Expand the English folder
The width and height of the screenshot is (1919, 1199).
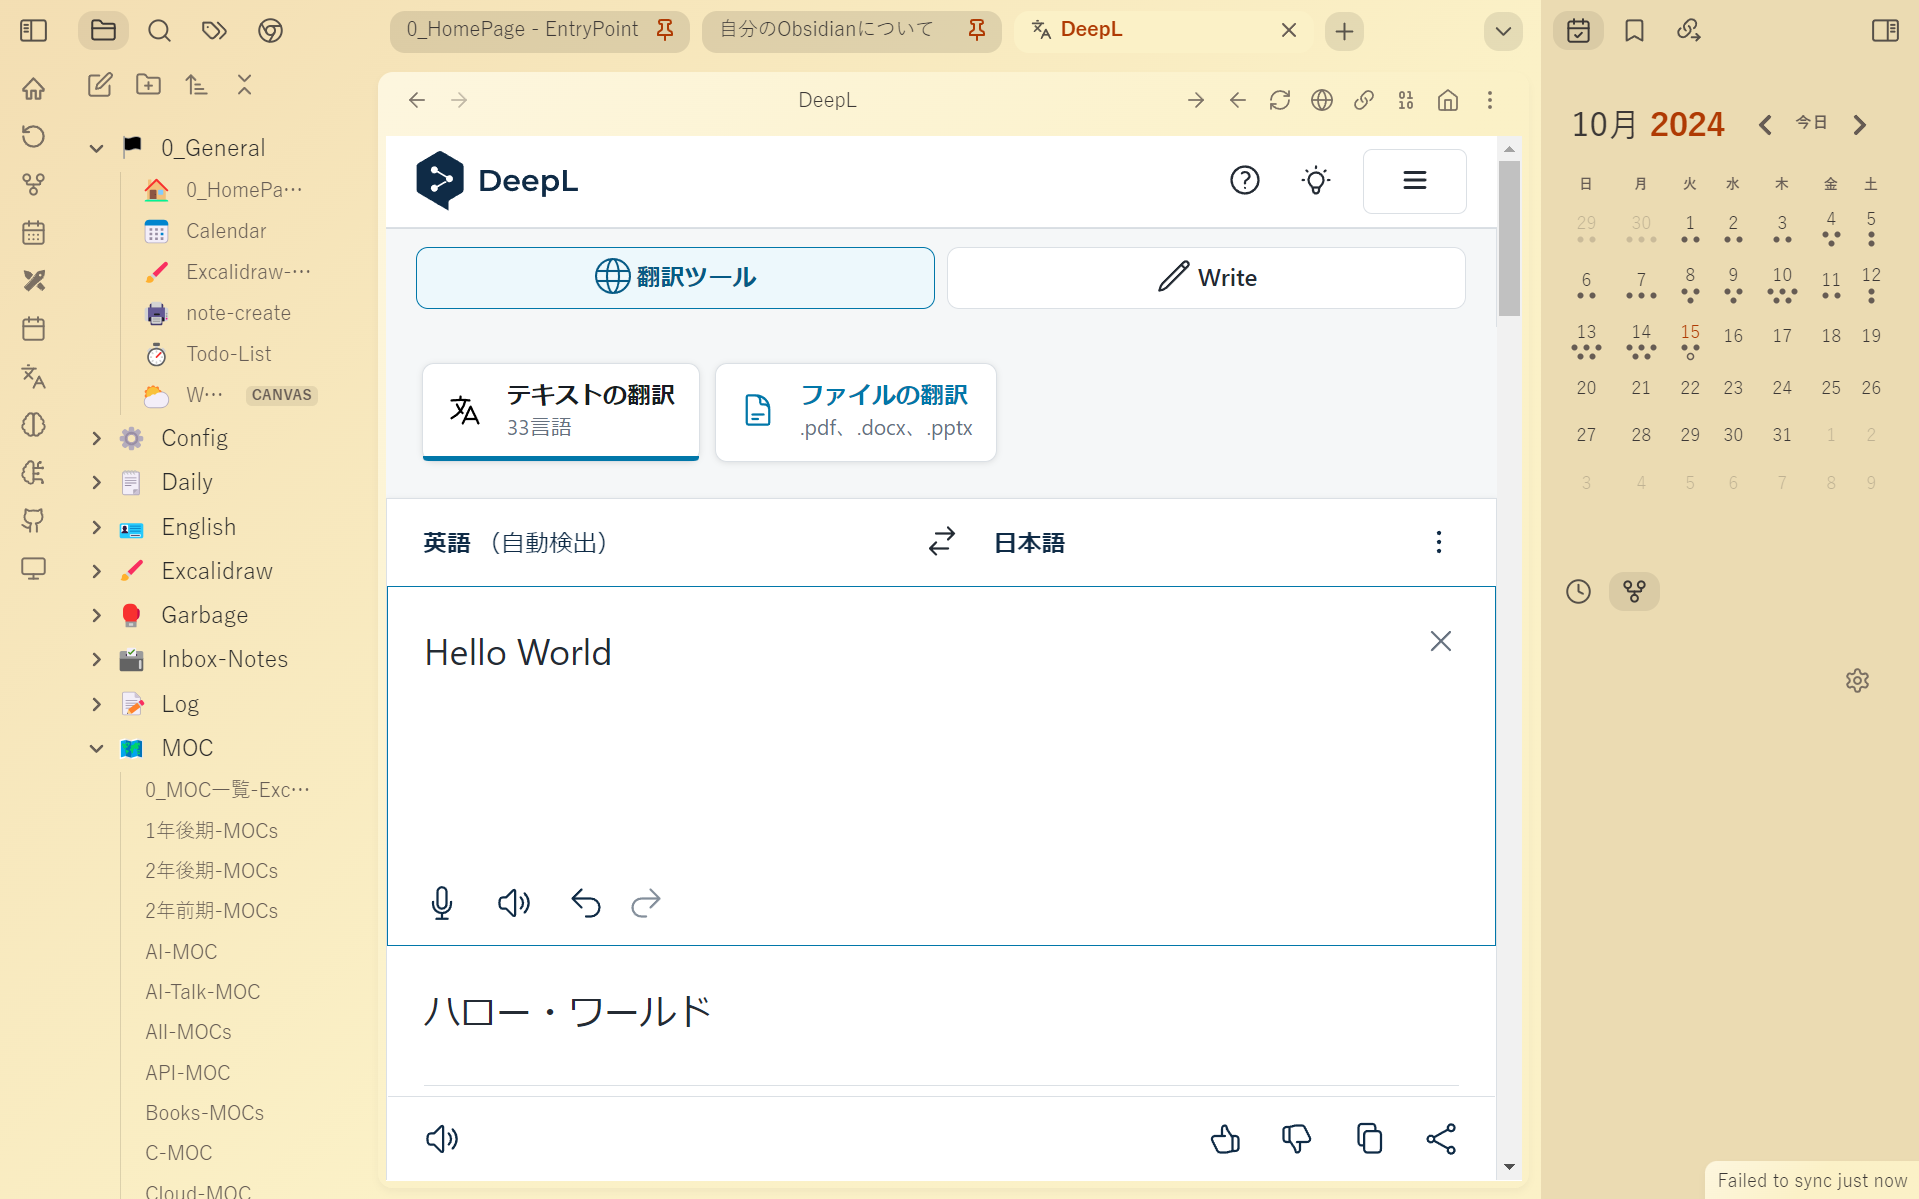96,527
